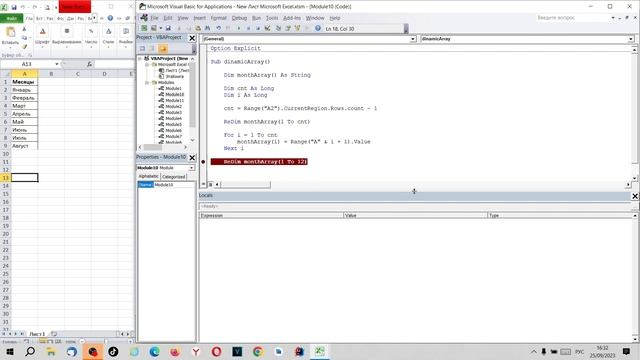The image size is (640, 360).
Task: Open the Window menu in VBA editor
Action: pyautogui.click(x=315, y=18)
